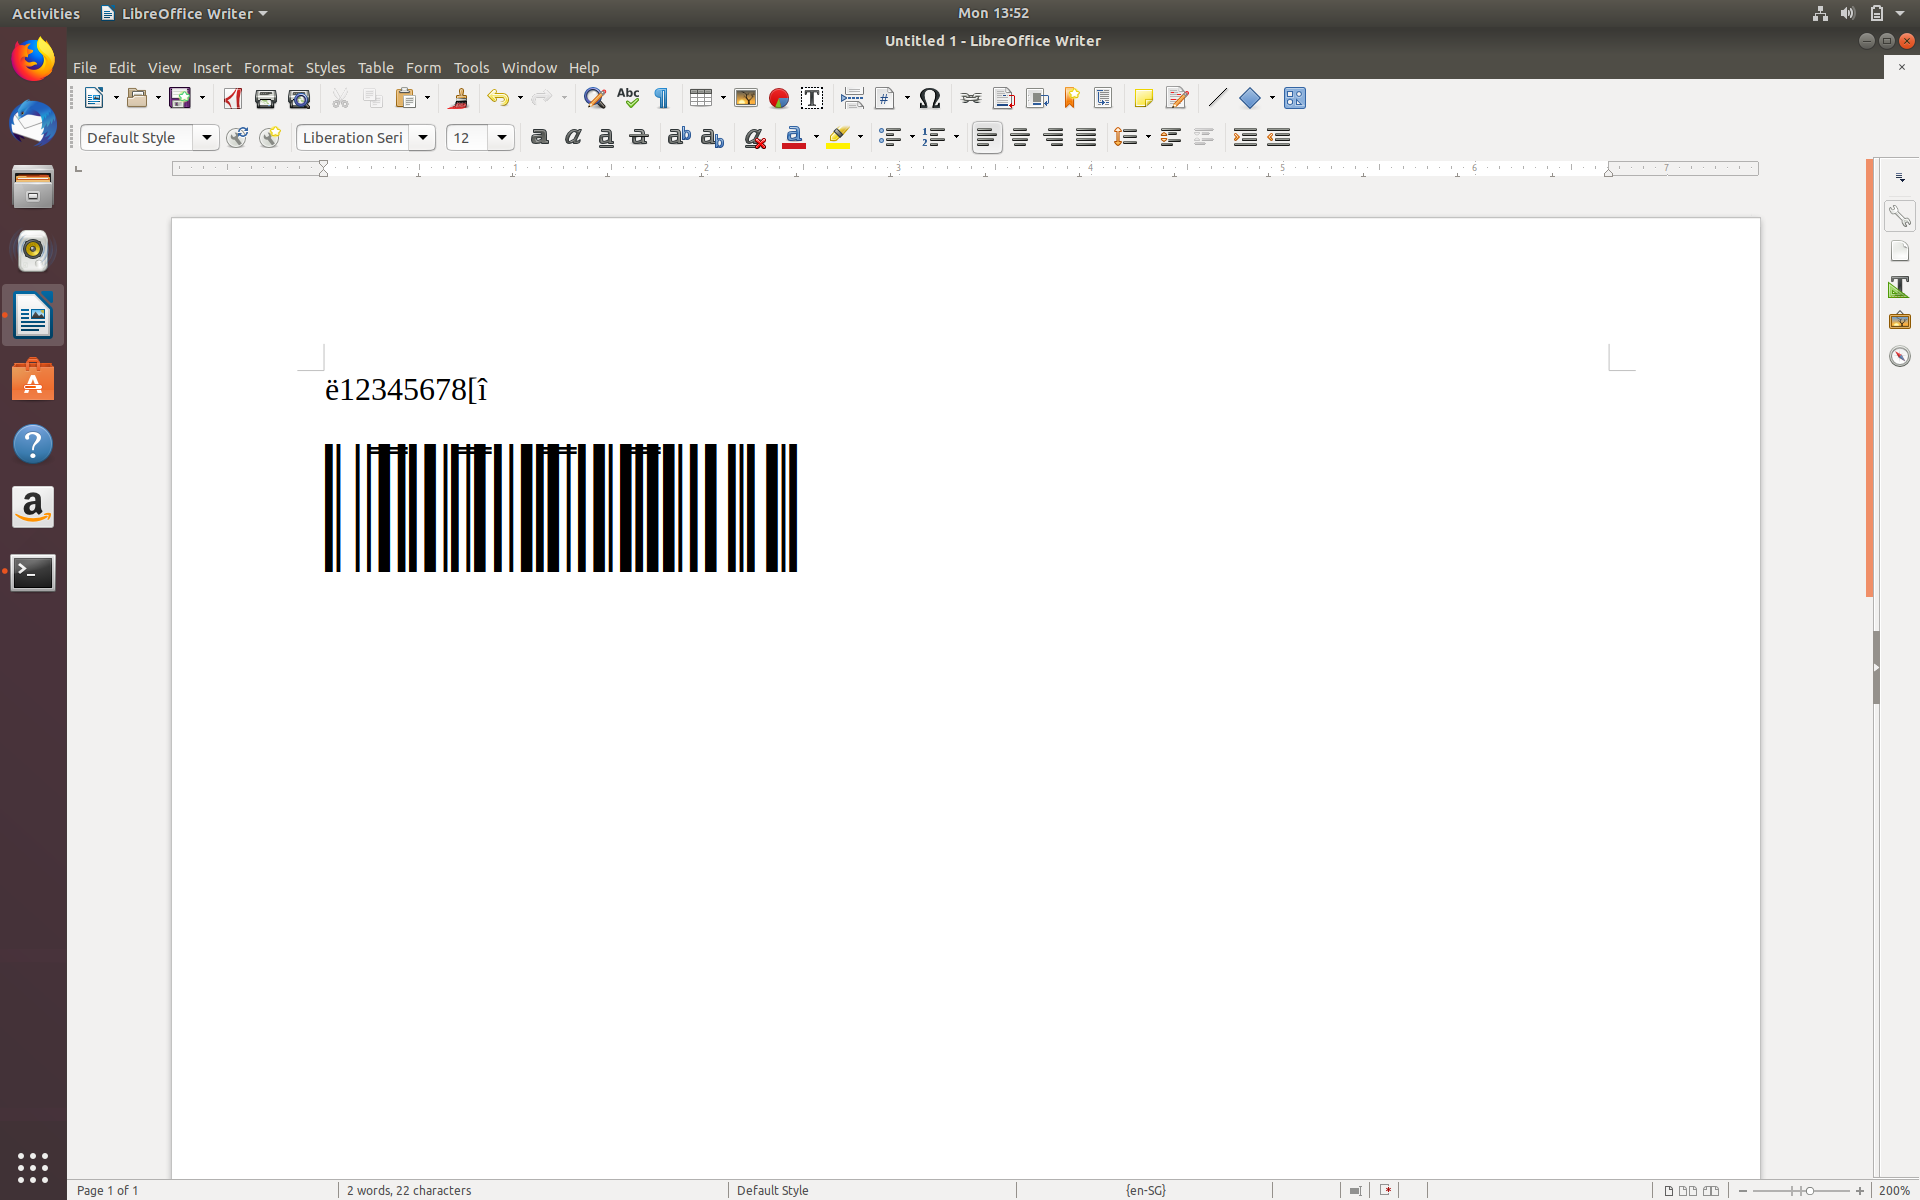
Task: Toggle Superscript
Action: (679, 137)
